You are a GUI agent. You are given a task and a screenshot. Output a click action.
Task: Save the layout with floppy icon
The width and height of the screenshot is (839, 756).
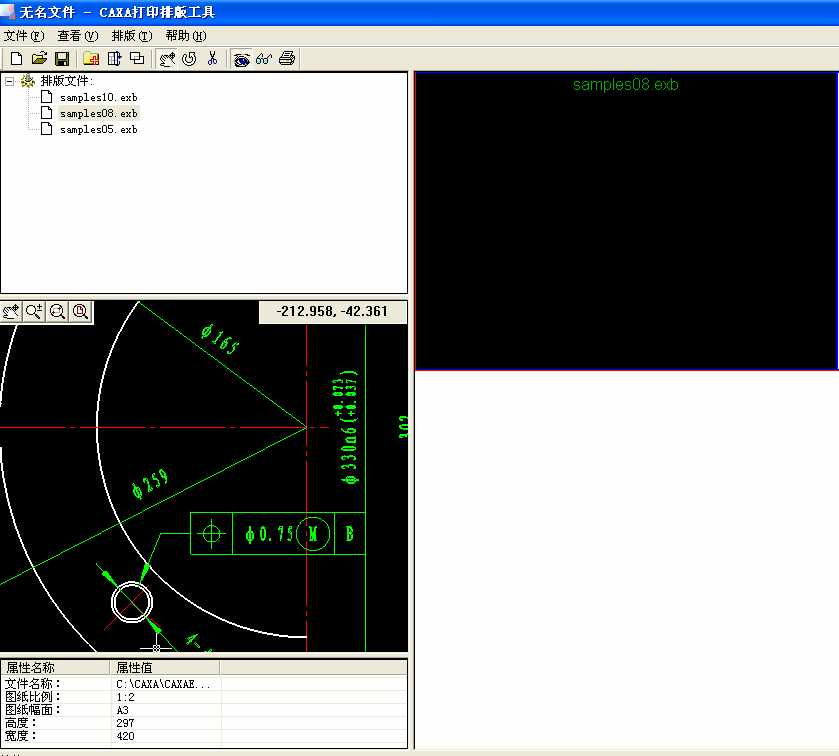tap(62, 58)
